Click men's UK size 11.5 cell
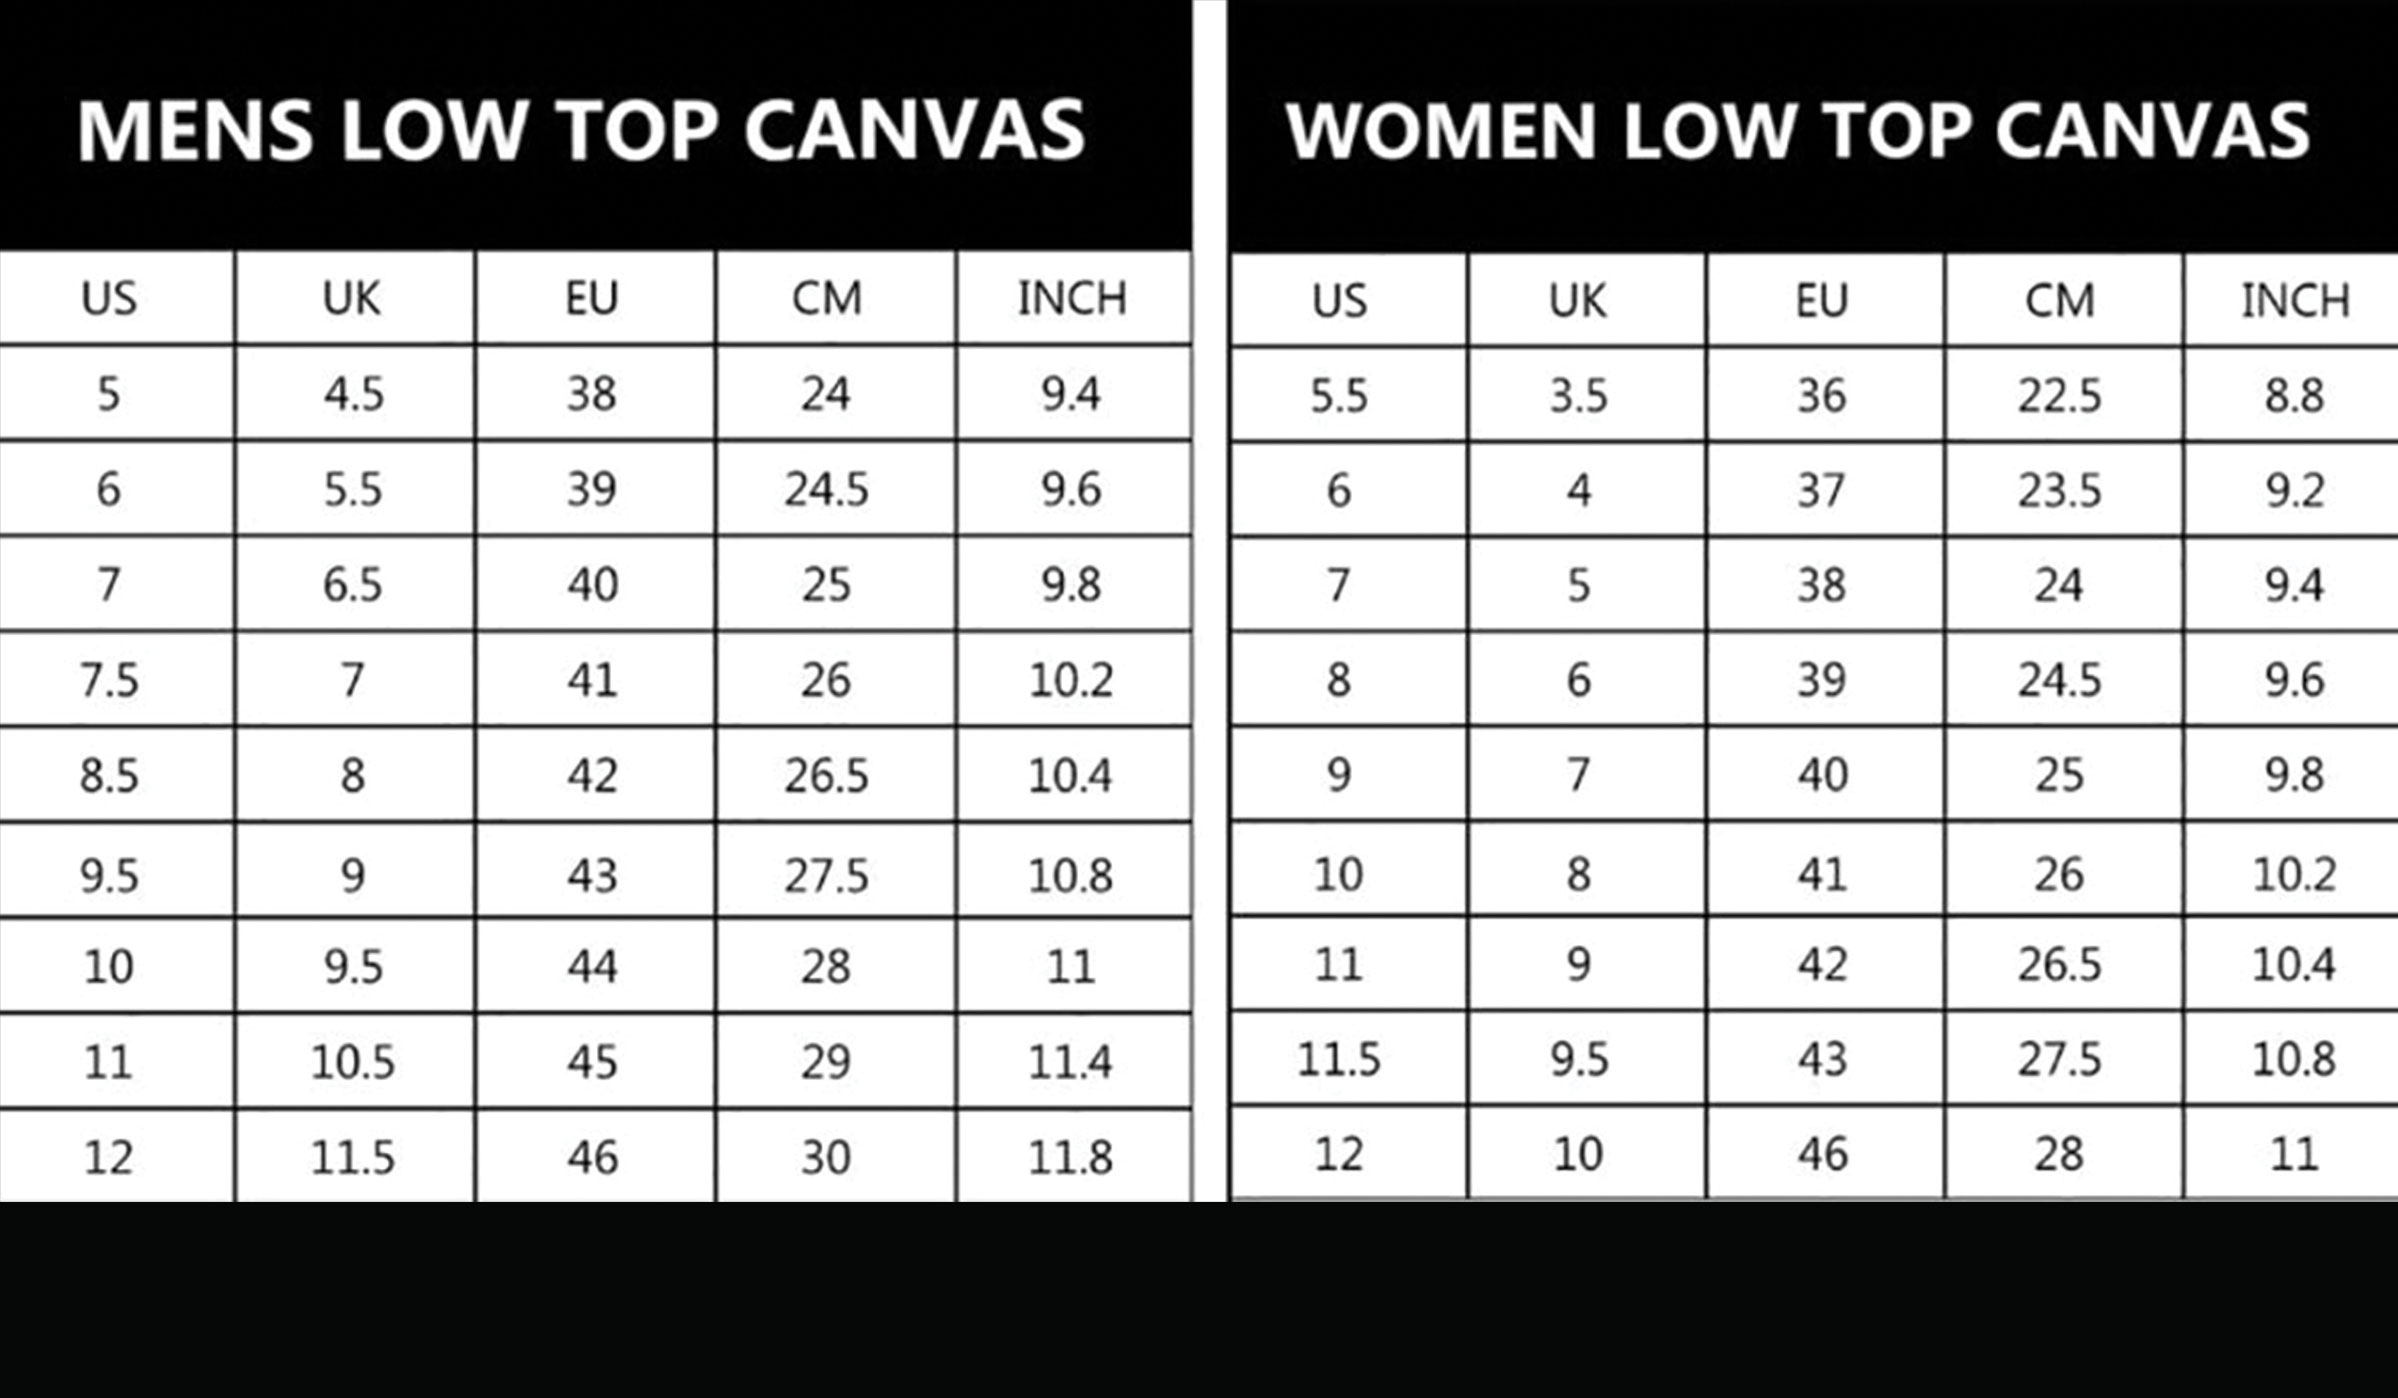This screenshot has width=2398, height=1398. tap(355, 1156)
